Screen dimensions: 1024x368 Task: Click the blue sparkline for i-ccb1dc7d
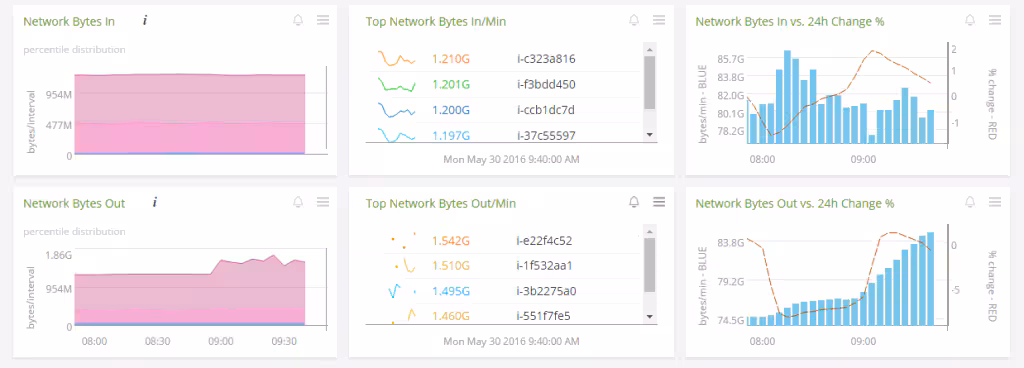pyautogui.click(x=396, y=110)
